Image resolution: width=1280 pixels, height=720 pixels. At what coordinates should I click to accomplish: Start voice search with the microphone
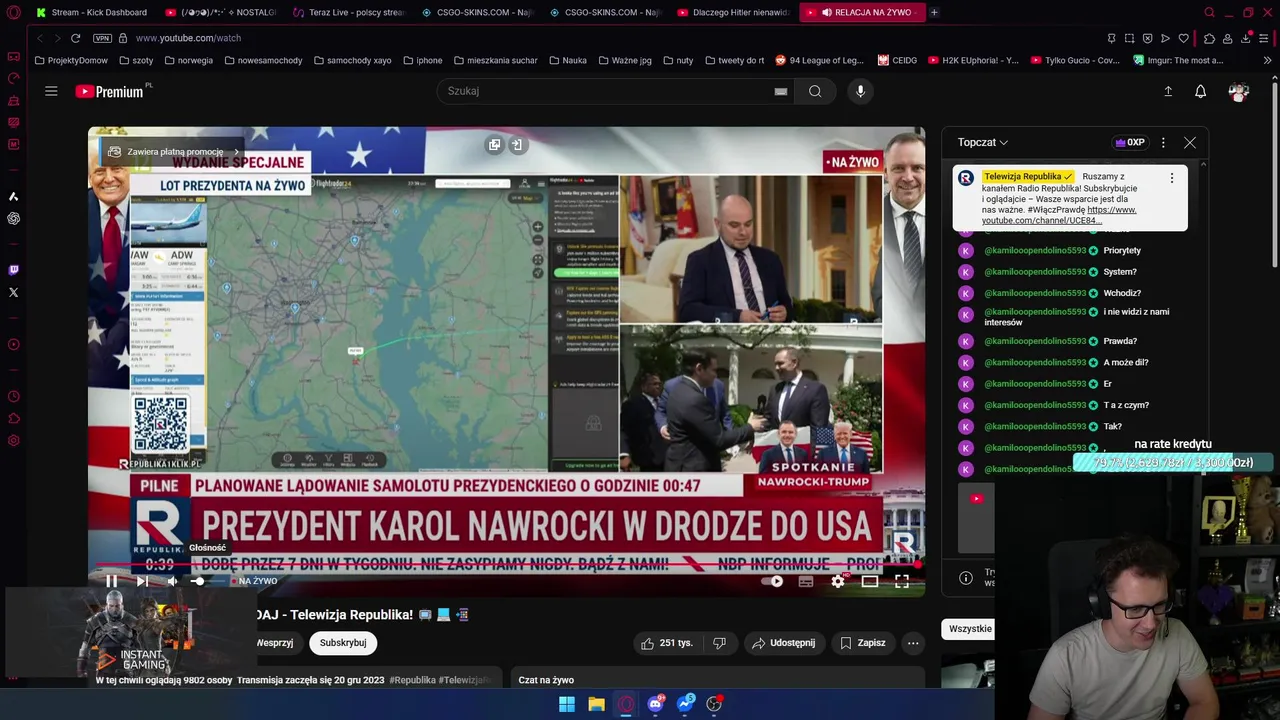click(860, 91)
